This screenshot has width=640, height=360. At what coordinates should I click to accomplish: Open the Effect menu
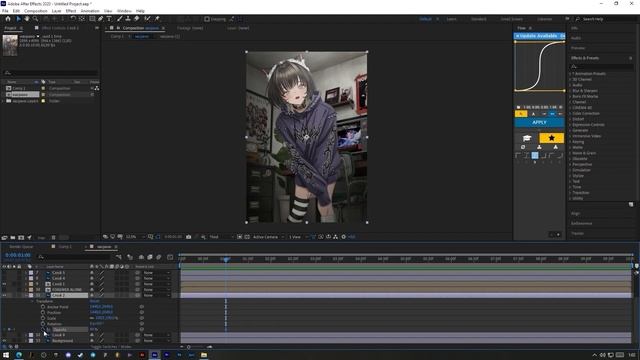click(x=71, y=11)
